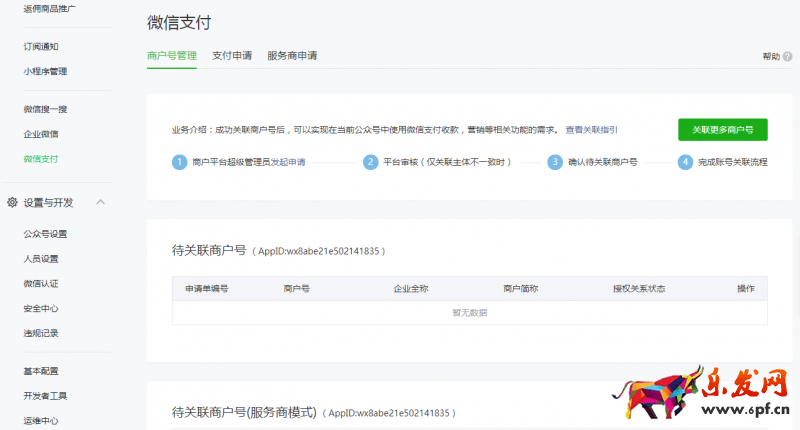Open 微信搜一搜 in sidebar
Screen dimensions: 800x430
click(x=45, y=109)
